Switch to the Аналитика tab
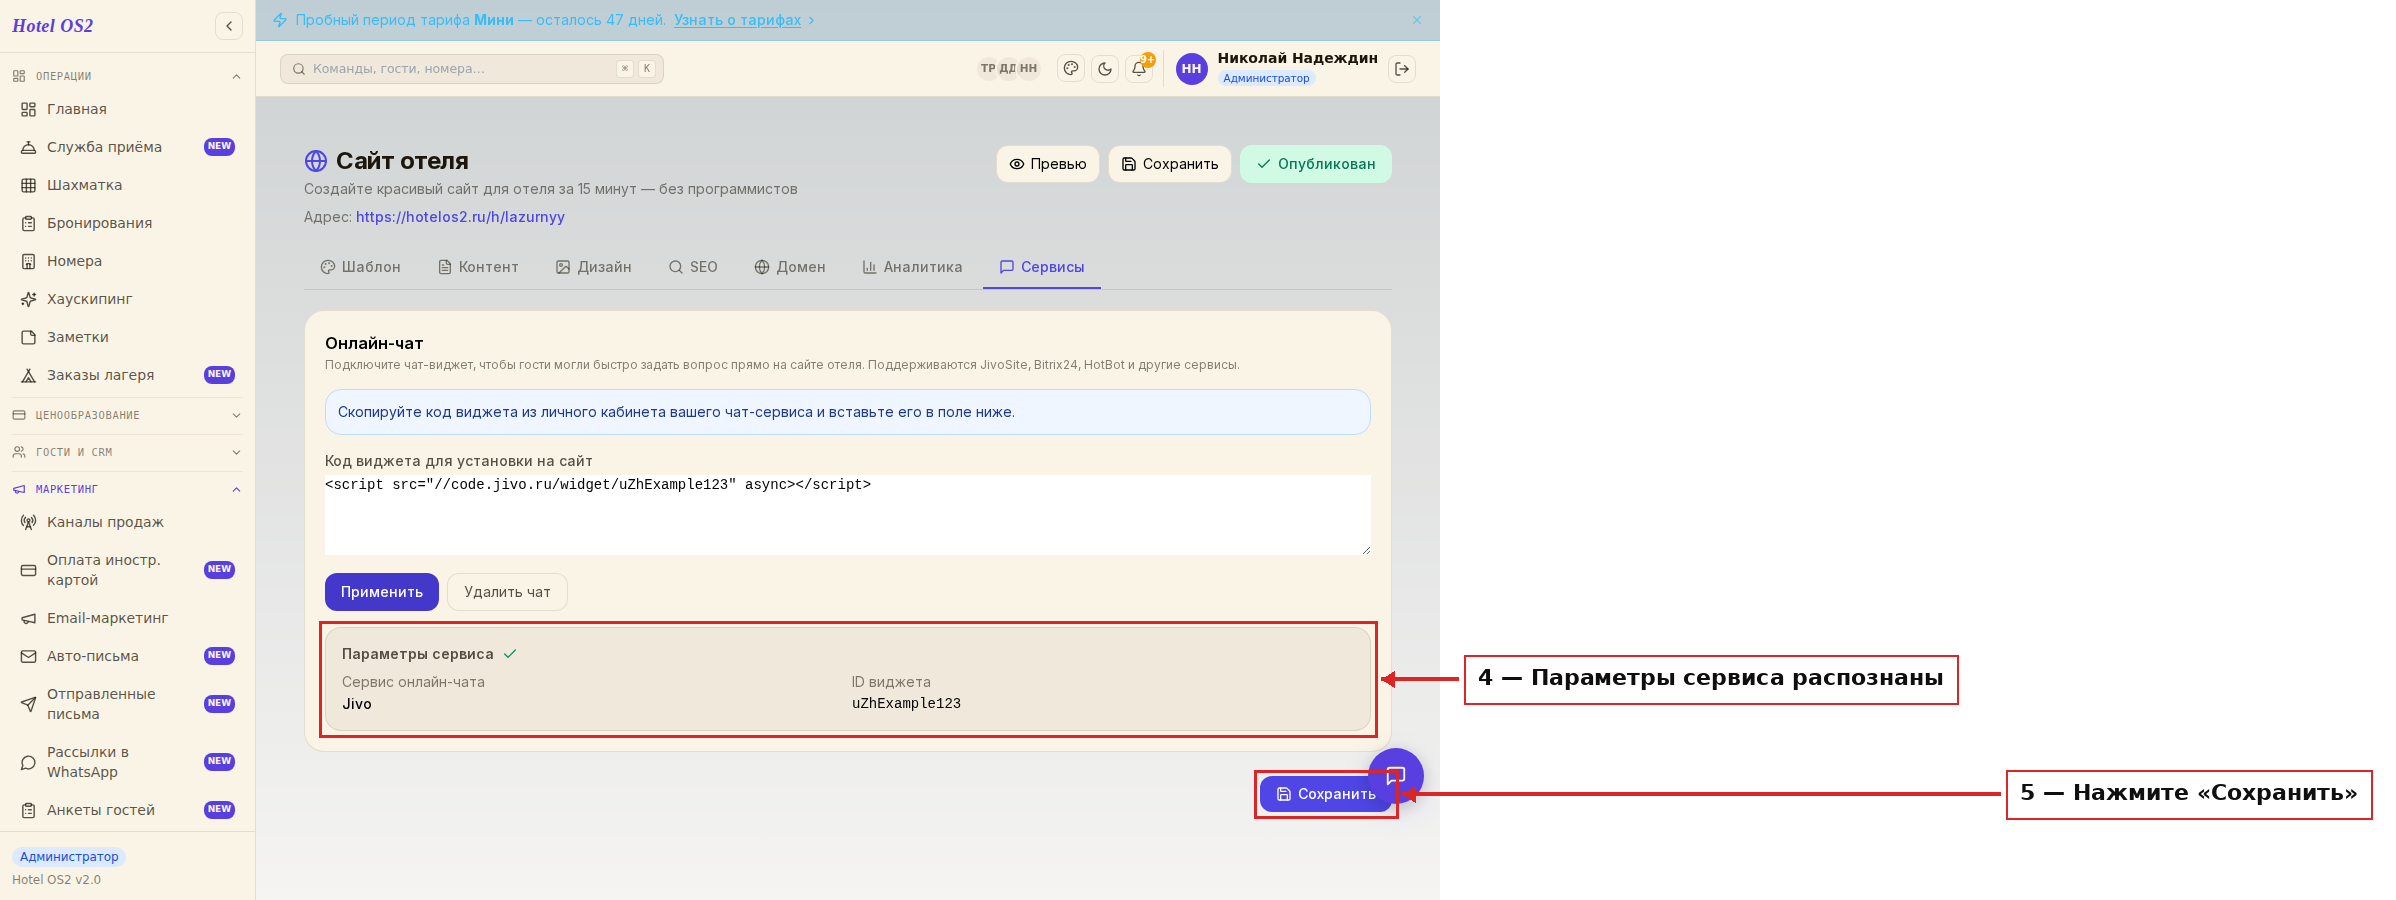The height and width of the screenshot is (900, 2396). coord(912,267)
